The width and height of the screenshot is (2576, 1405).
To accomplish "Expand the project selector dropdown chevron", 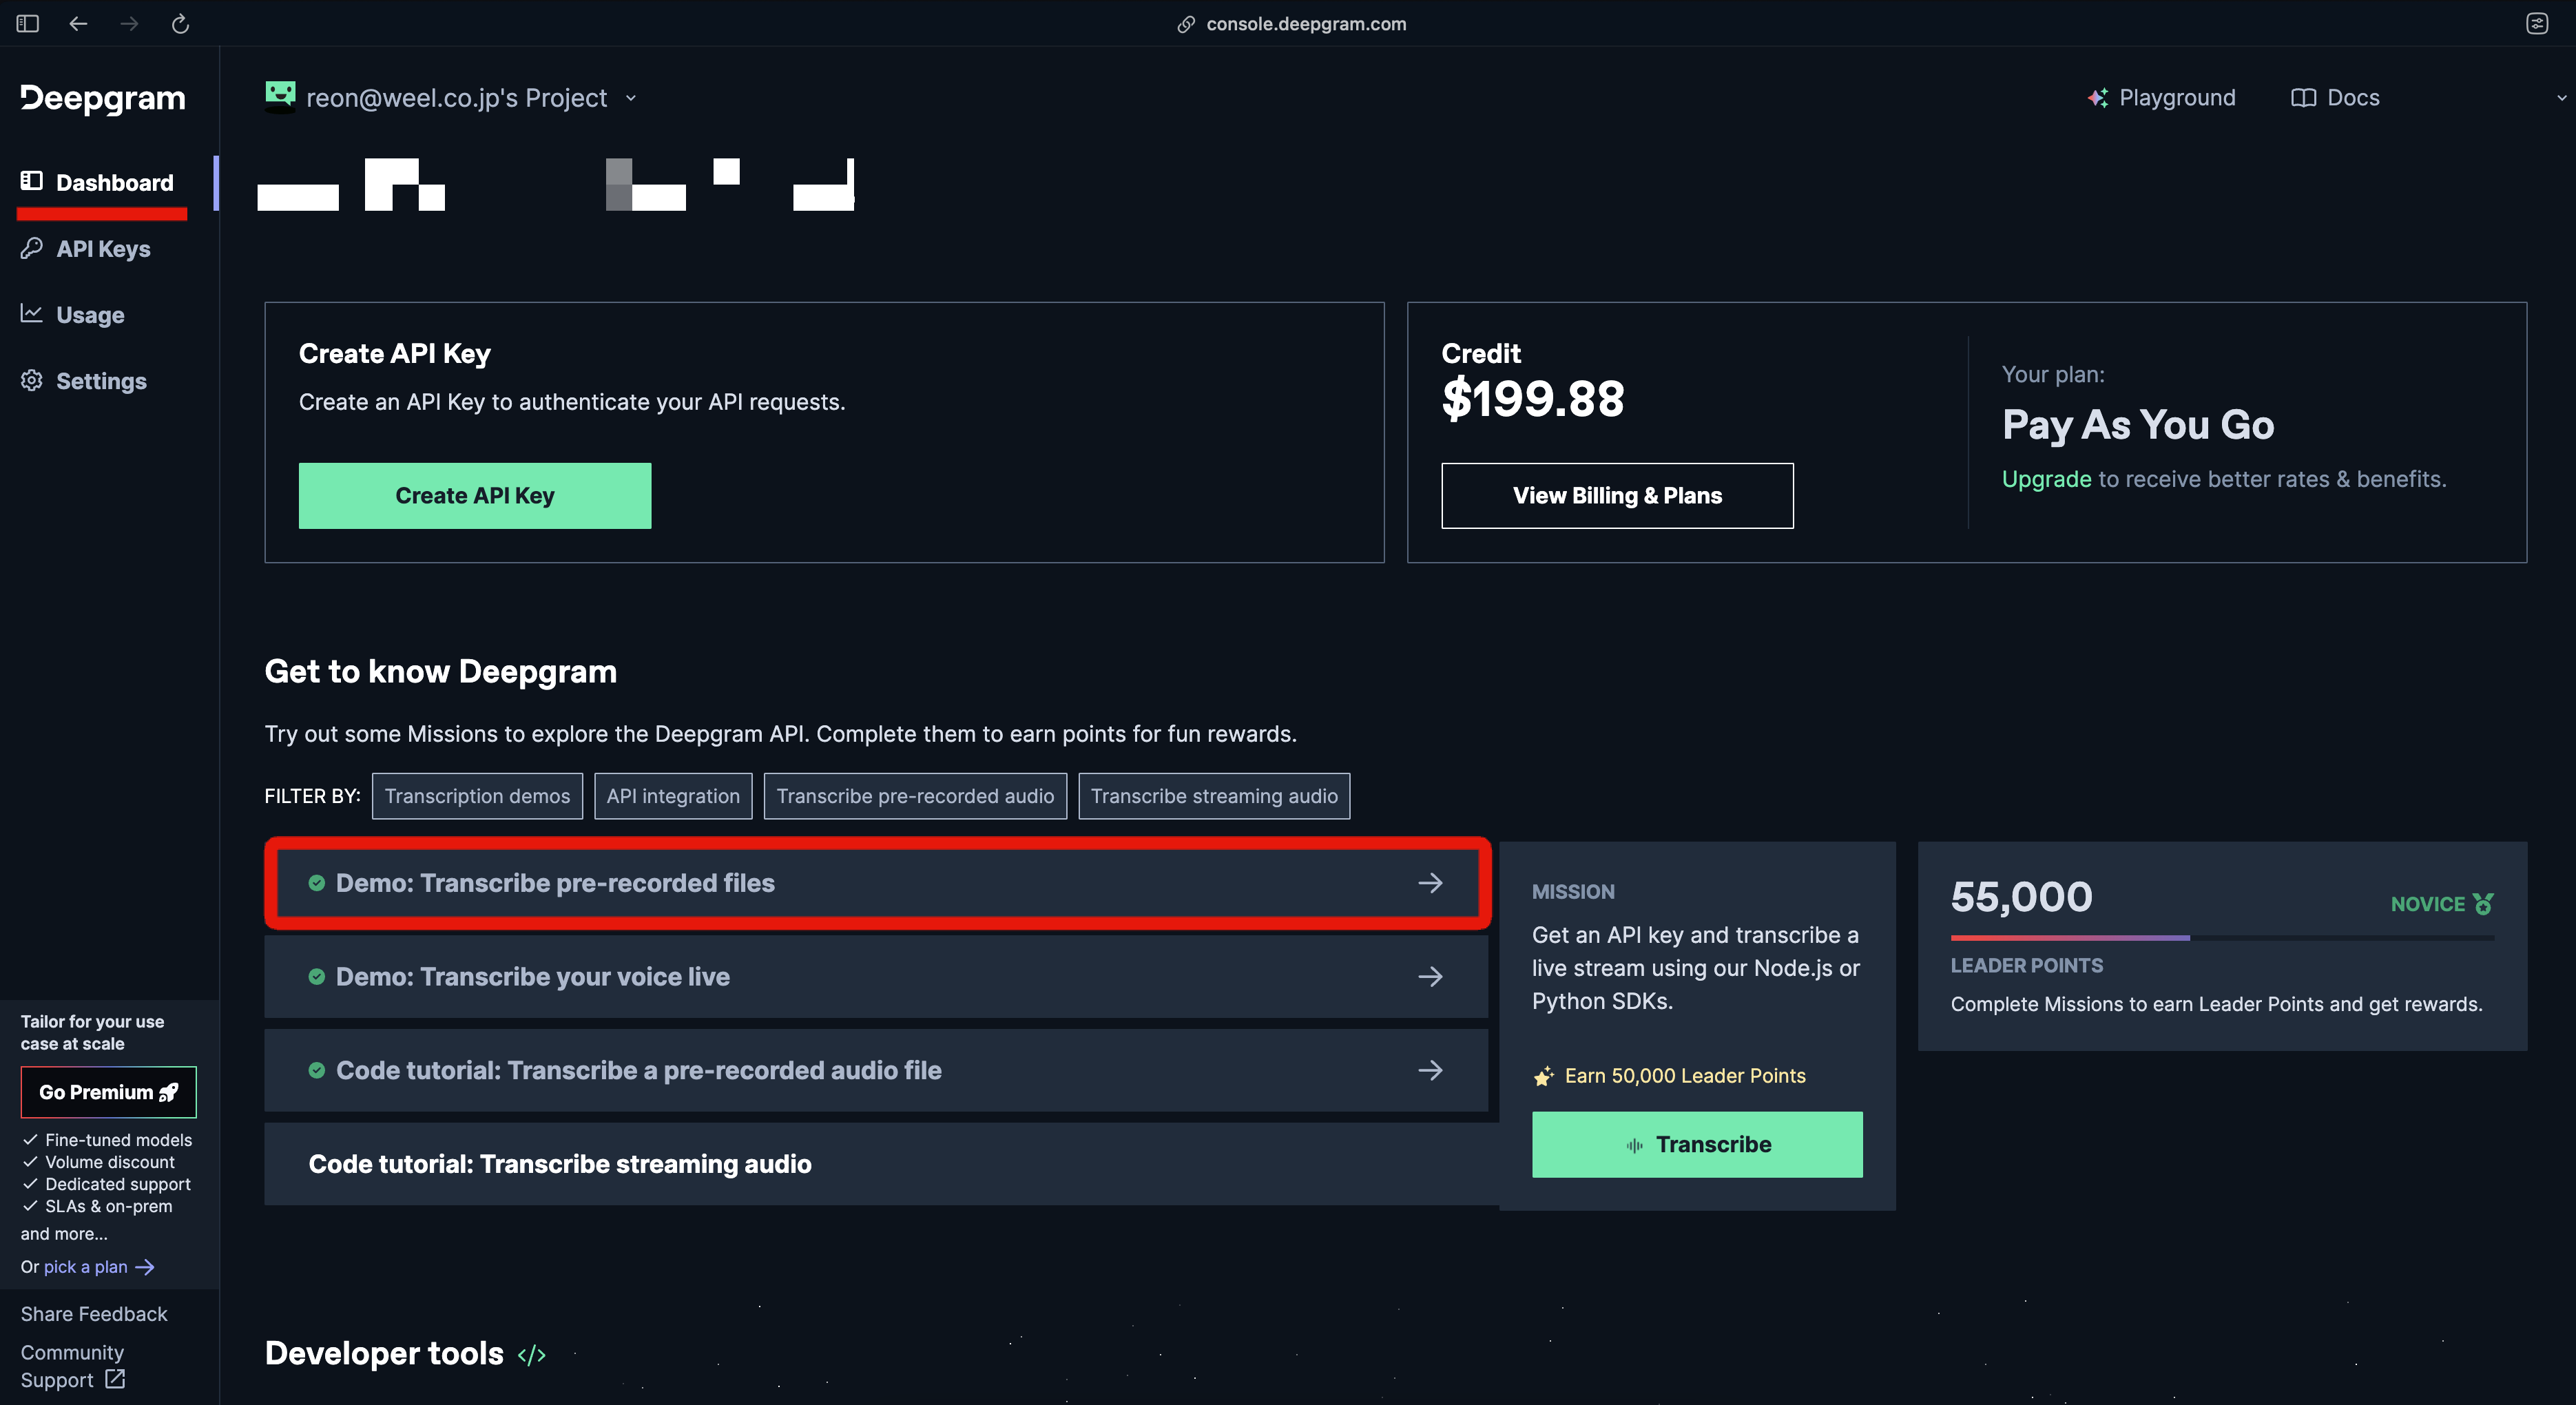I will (x=631, y=98).
